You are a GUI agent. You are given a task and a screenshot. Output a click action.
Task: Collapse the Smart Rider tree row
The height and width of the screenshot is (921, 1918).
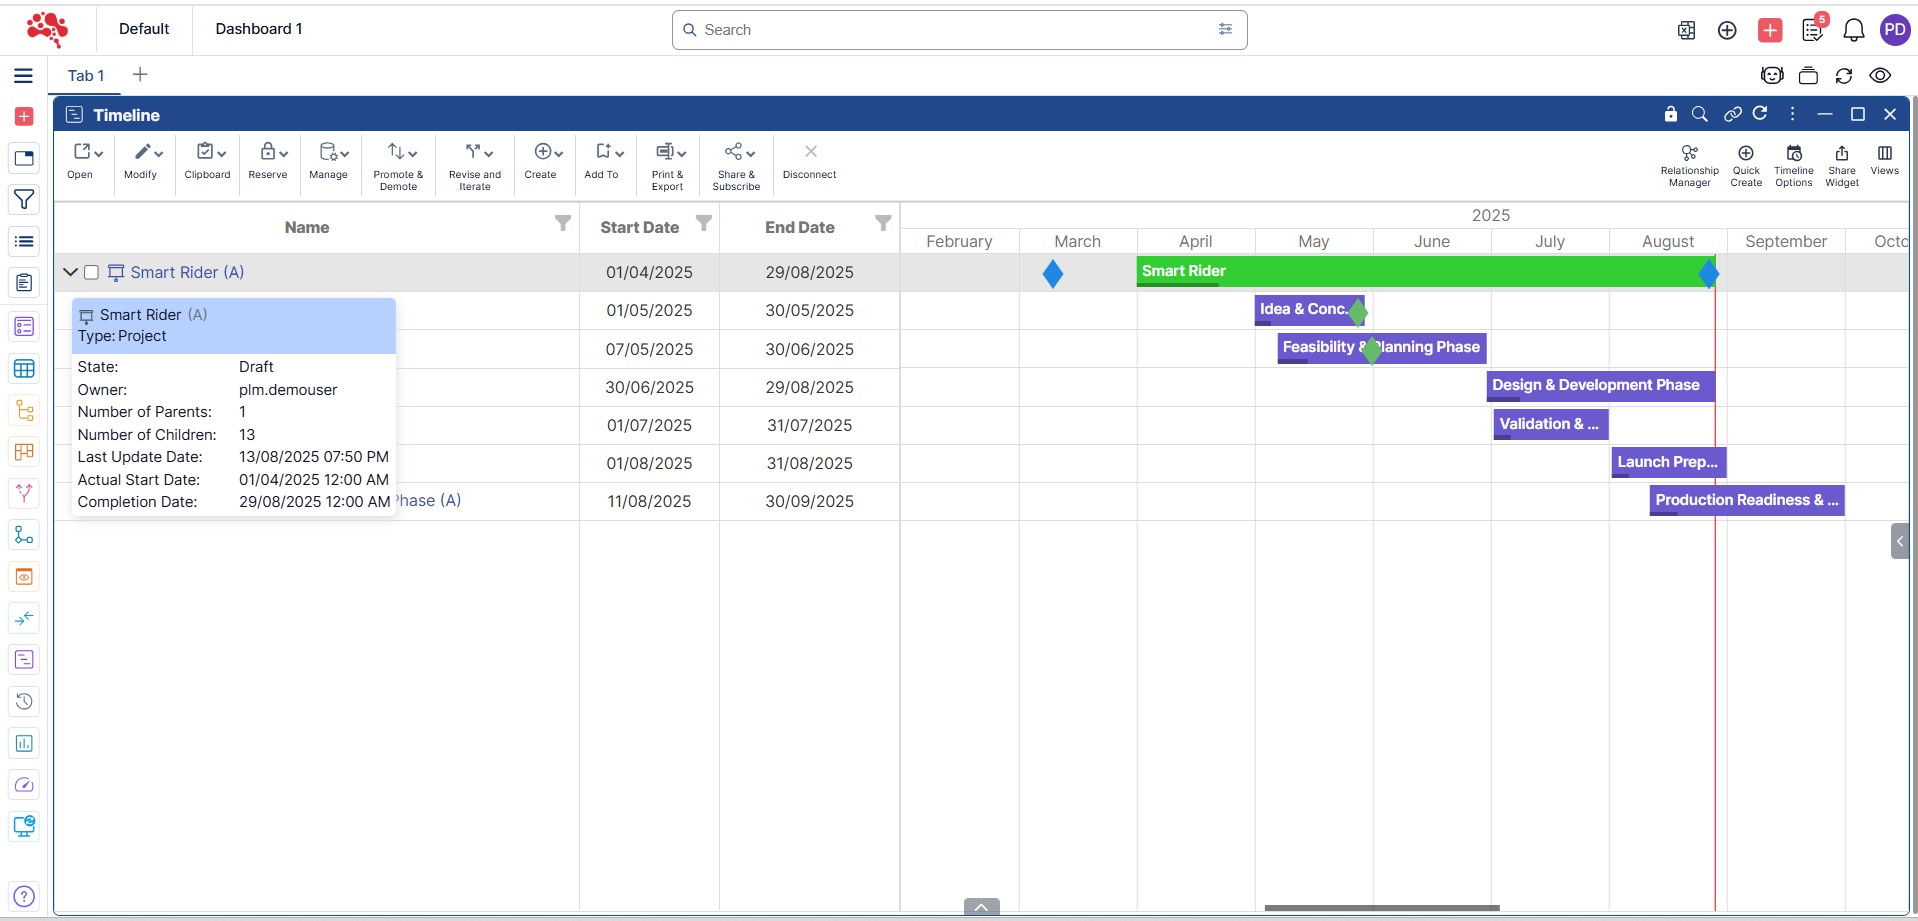point(70,272)
